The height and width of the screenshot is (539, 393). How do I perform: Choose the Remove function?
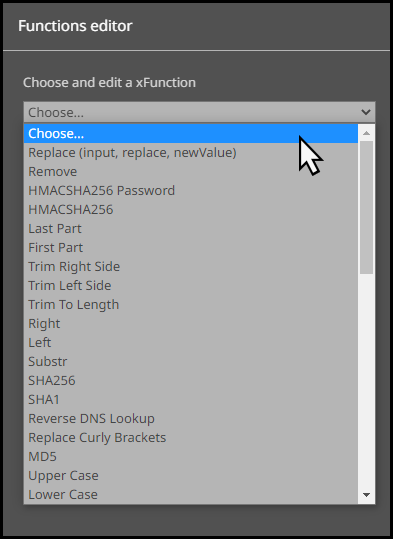[x=191, y=172]
